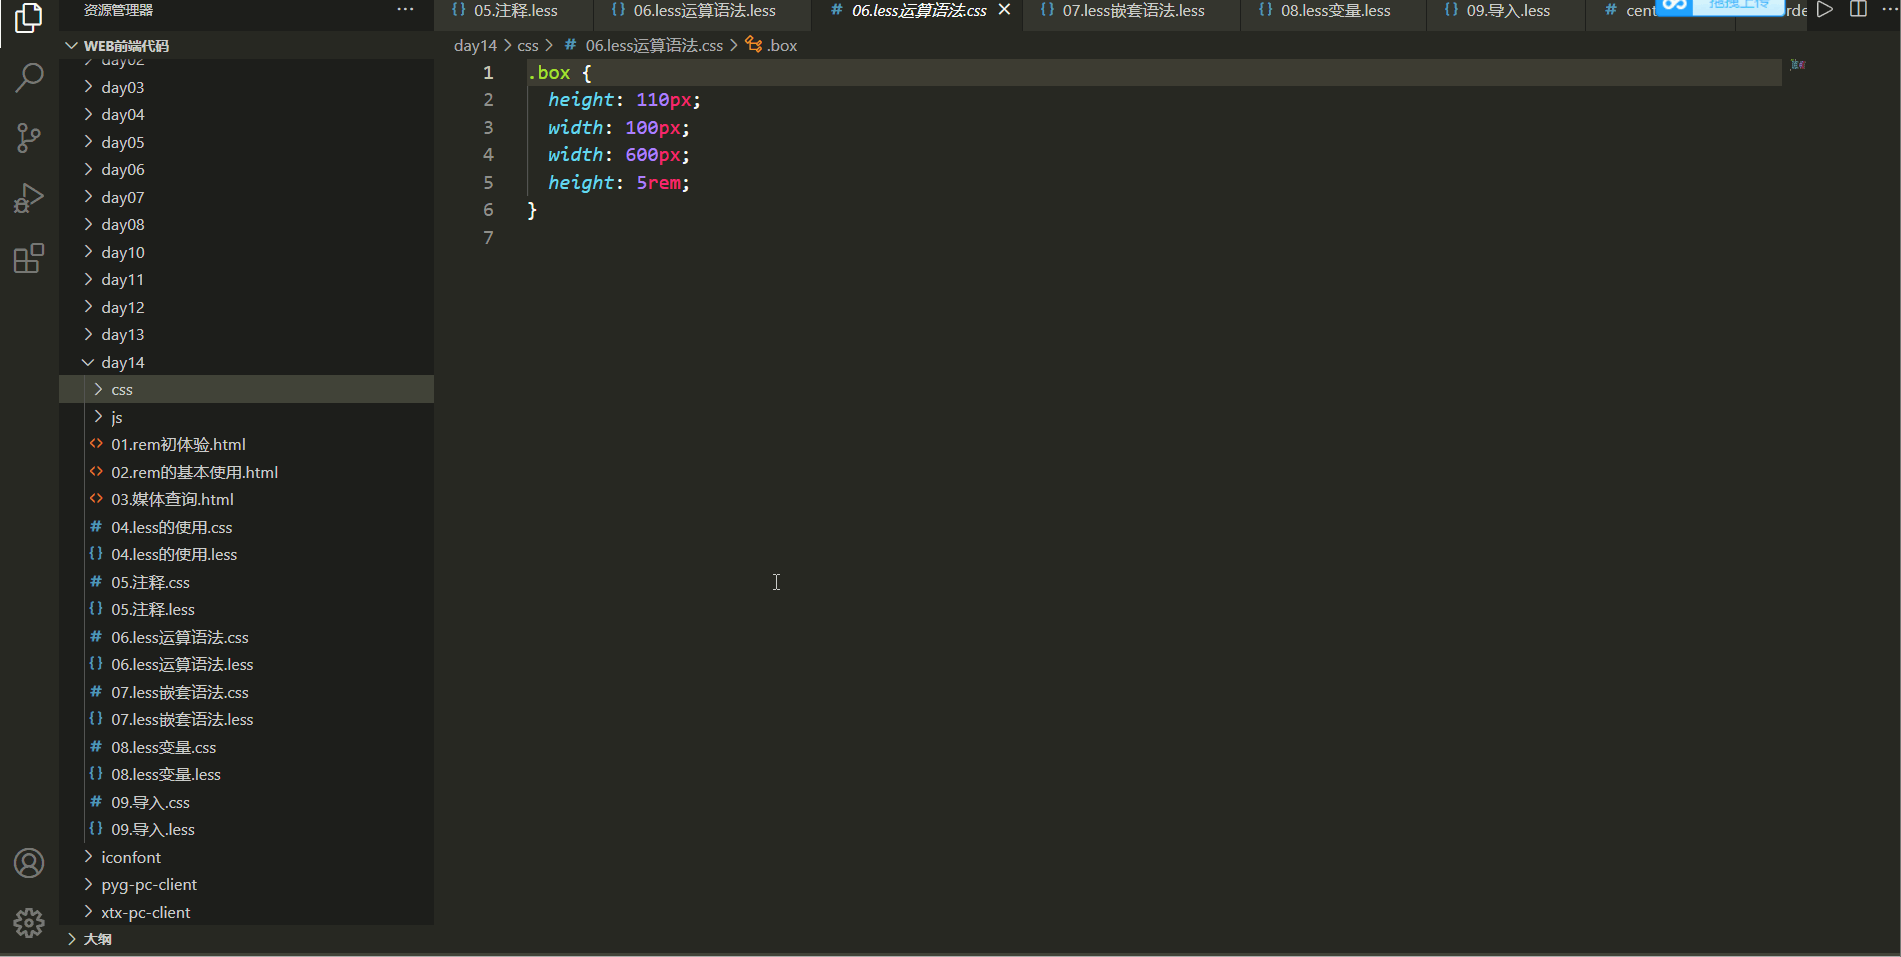This screenshot has width=1901, height=957.
Task: Expand the day10 folder
Action: (x=246, y=252)
